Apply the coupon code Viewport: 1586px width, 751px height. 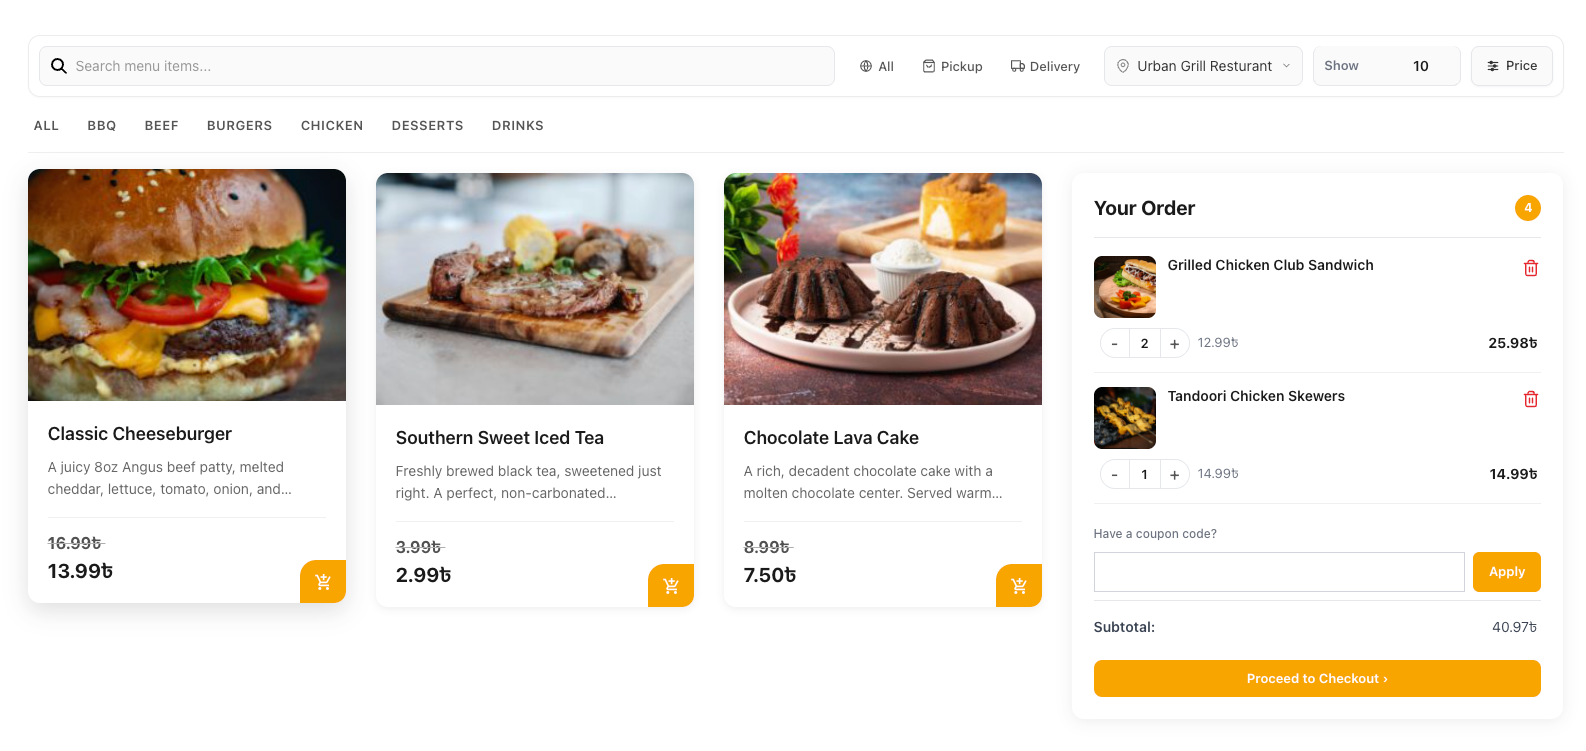[x=1507, y=571]
